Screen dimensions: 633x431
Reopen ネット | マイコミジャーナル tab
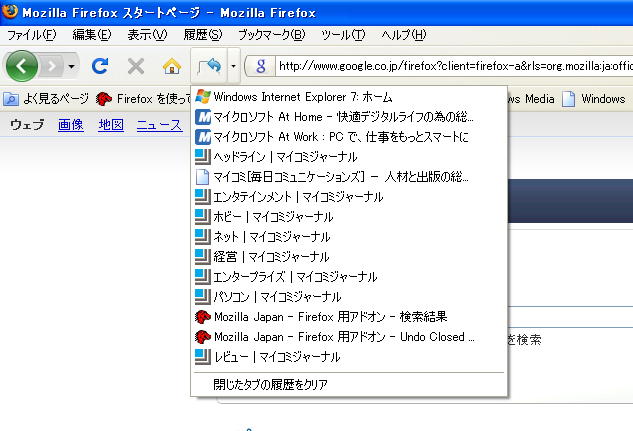[x=349, y=237]
